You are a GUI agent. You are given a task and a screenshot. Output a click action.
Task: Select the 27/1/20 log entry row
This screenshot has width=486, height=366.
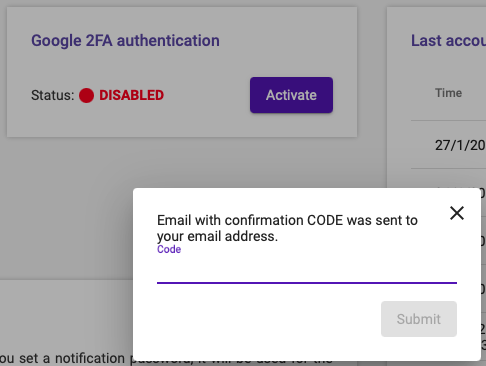448,145
